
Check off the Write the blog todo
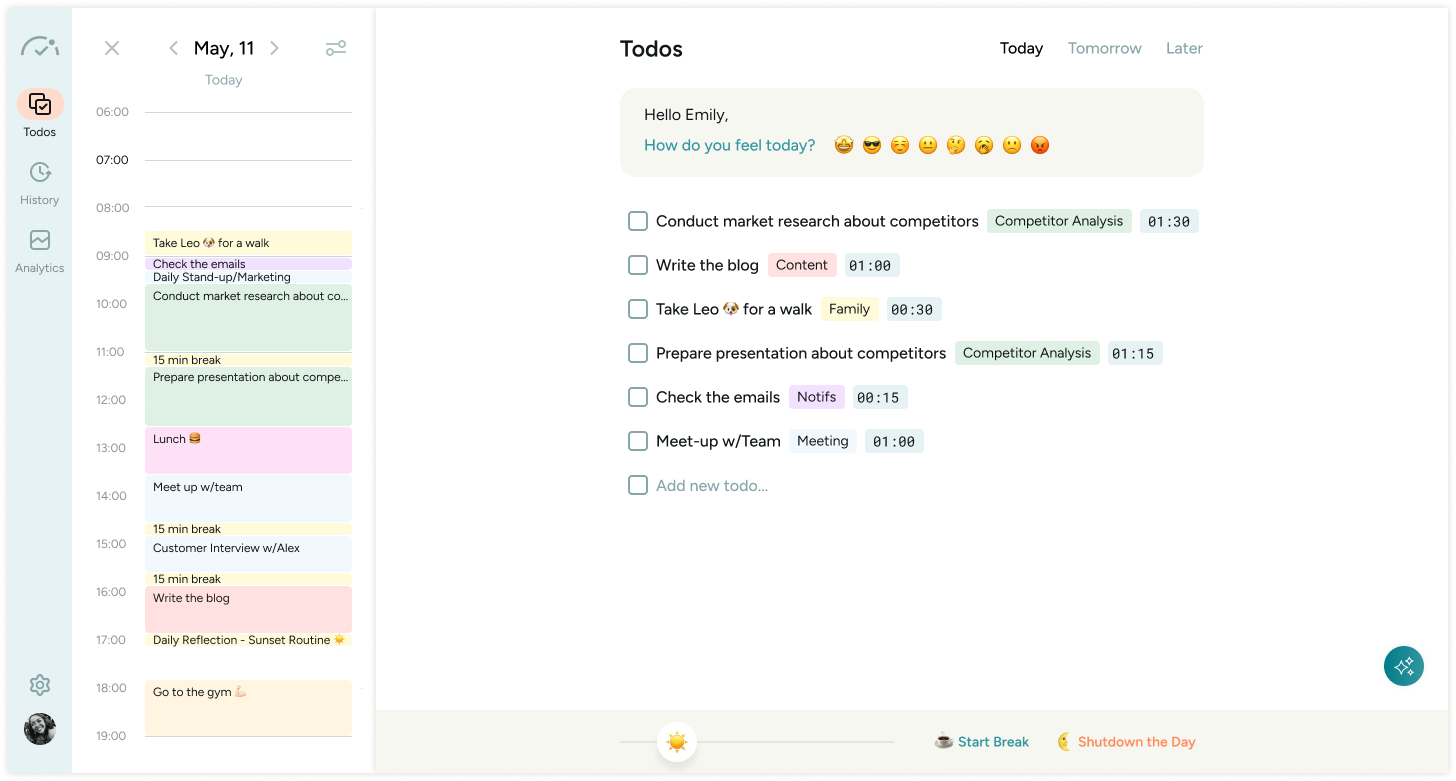pyautogui.click(x=637, y=265)
